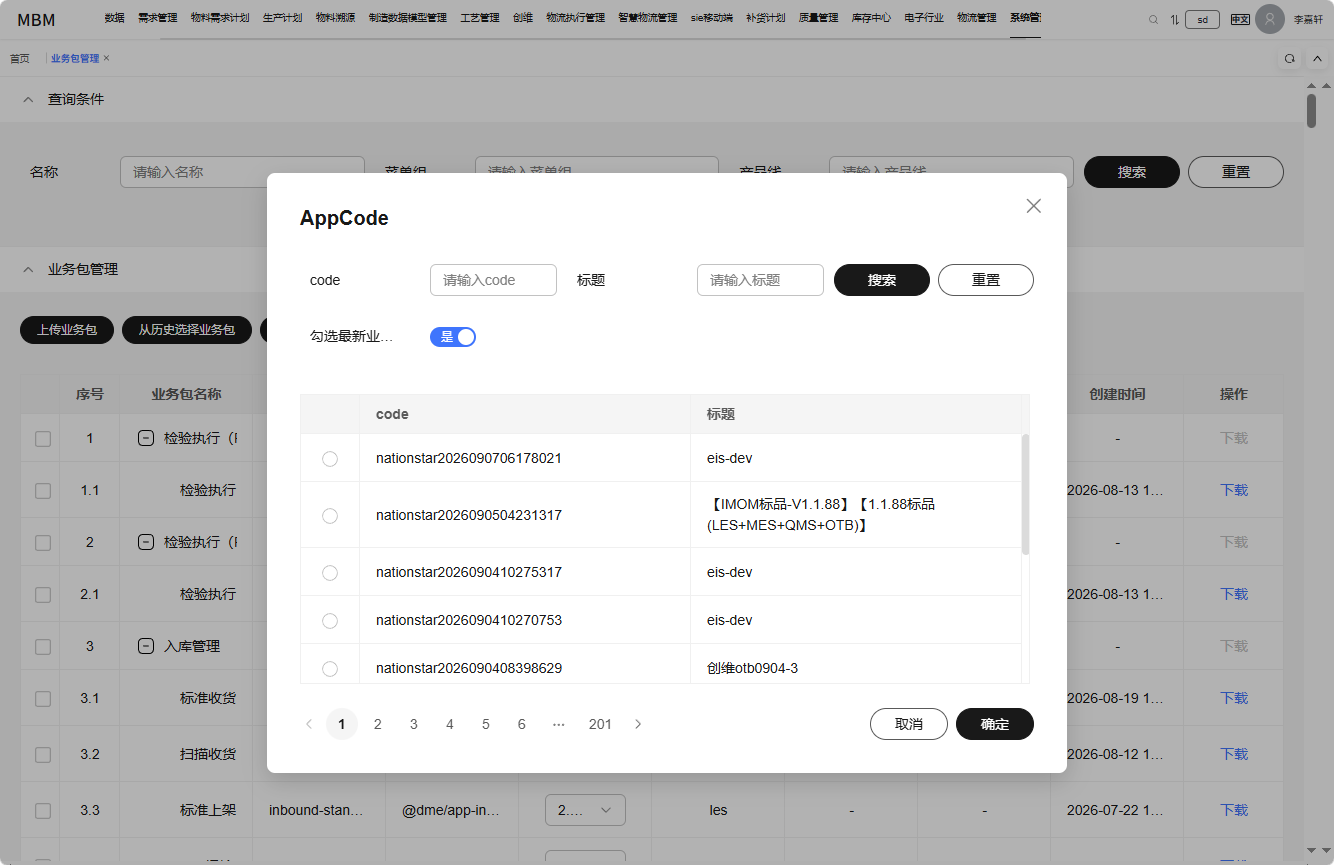Viewport: 1334px width, 865px height.
Task: Go to next page arrow in pagination
Action: pos(638,724)
